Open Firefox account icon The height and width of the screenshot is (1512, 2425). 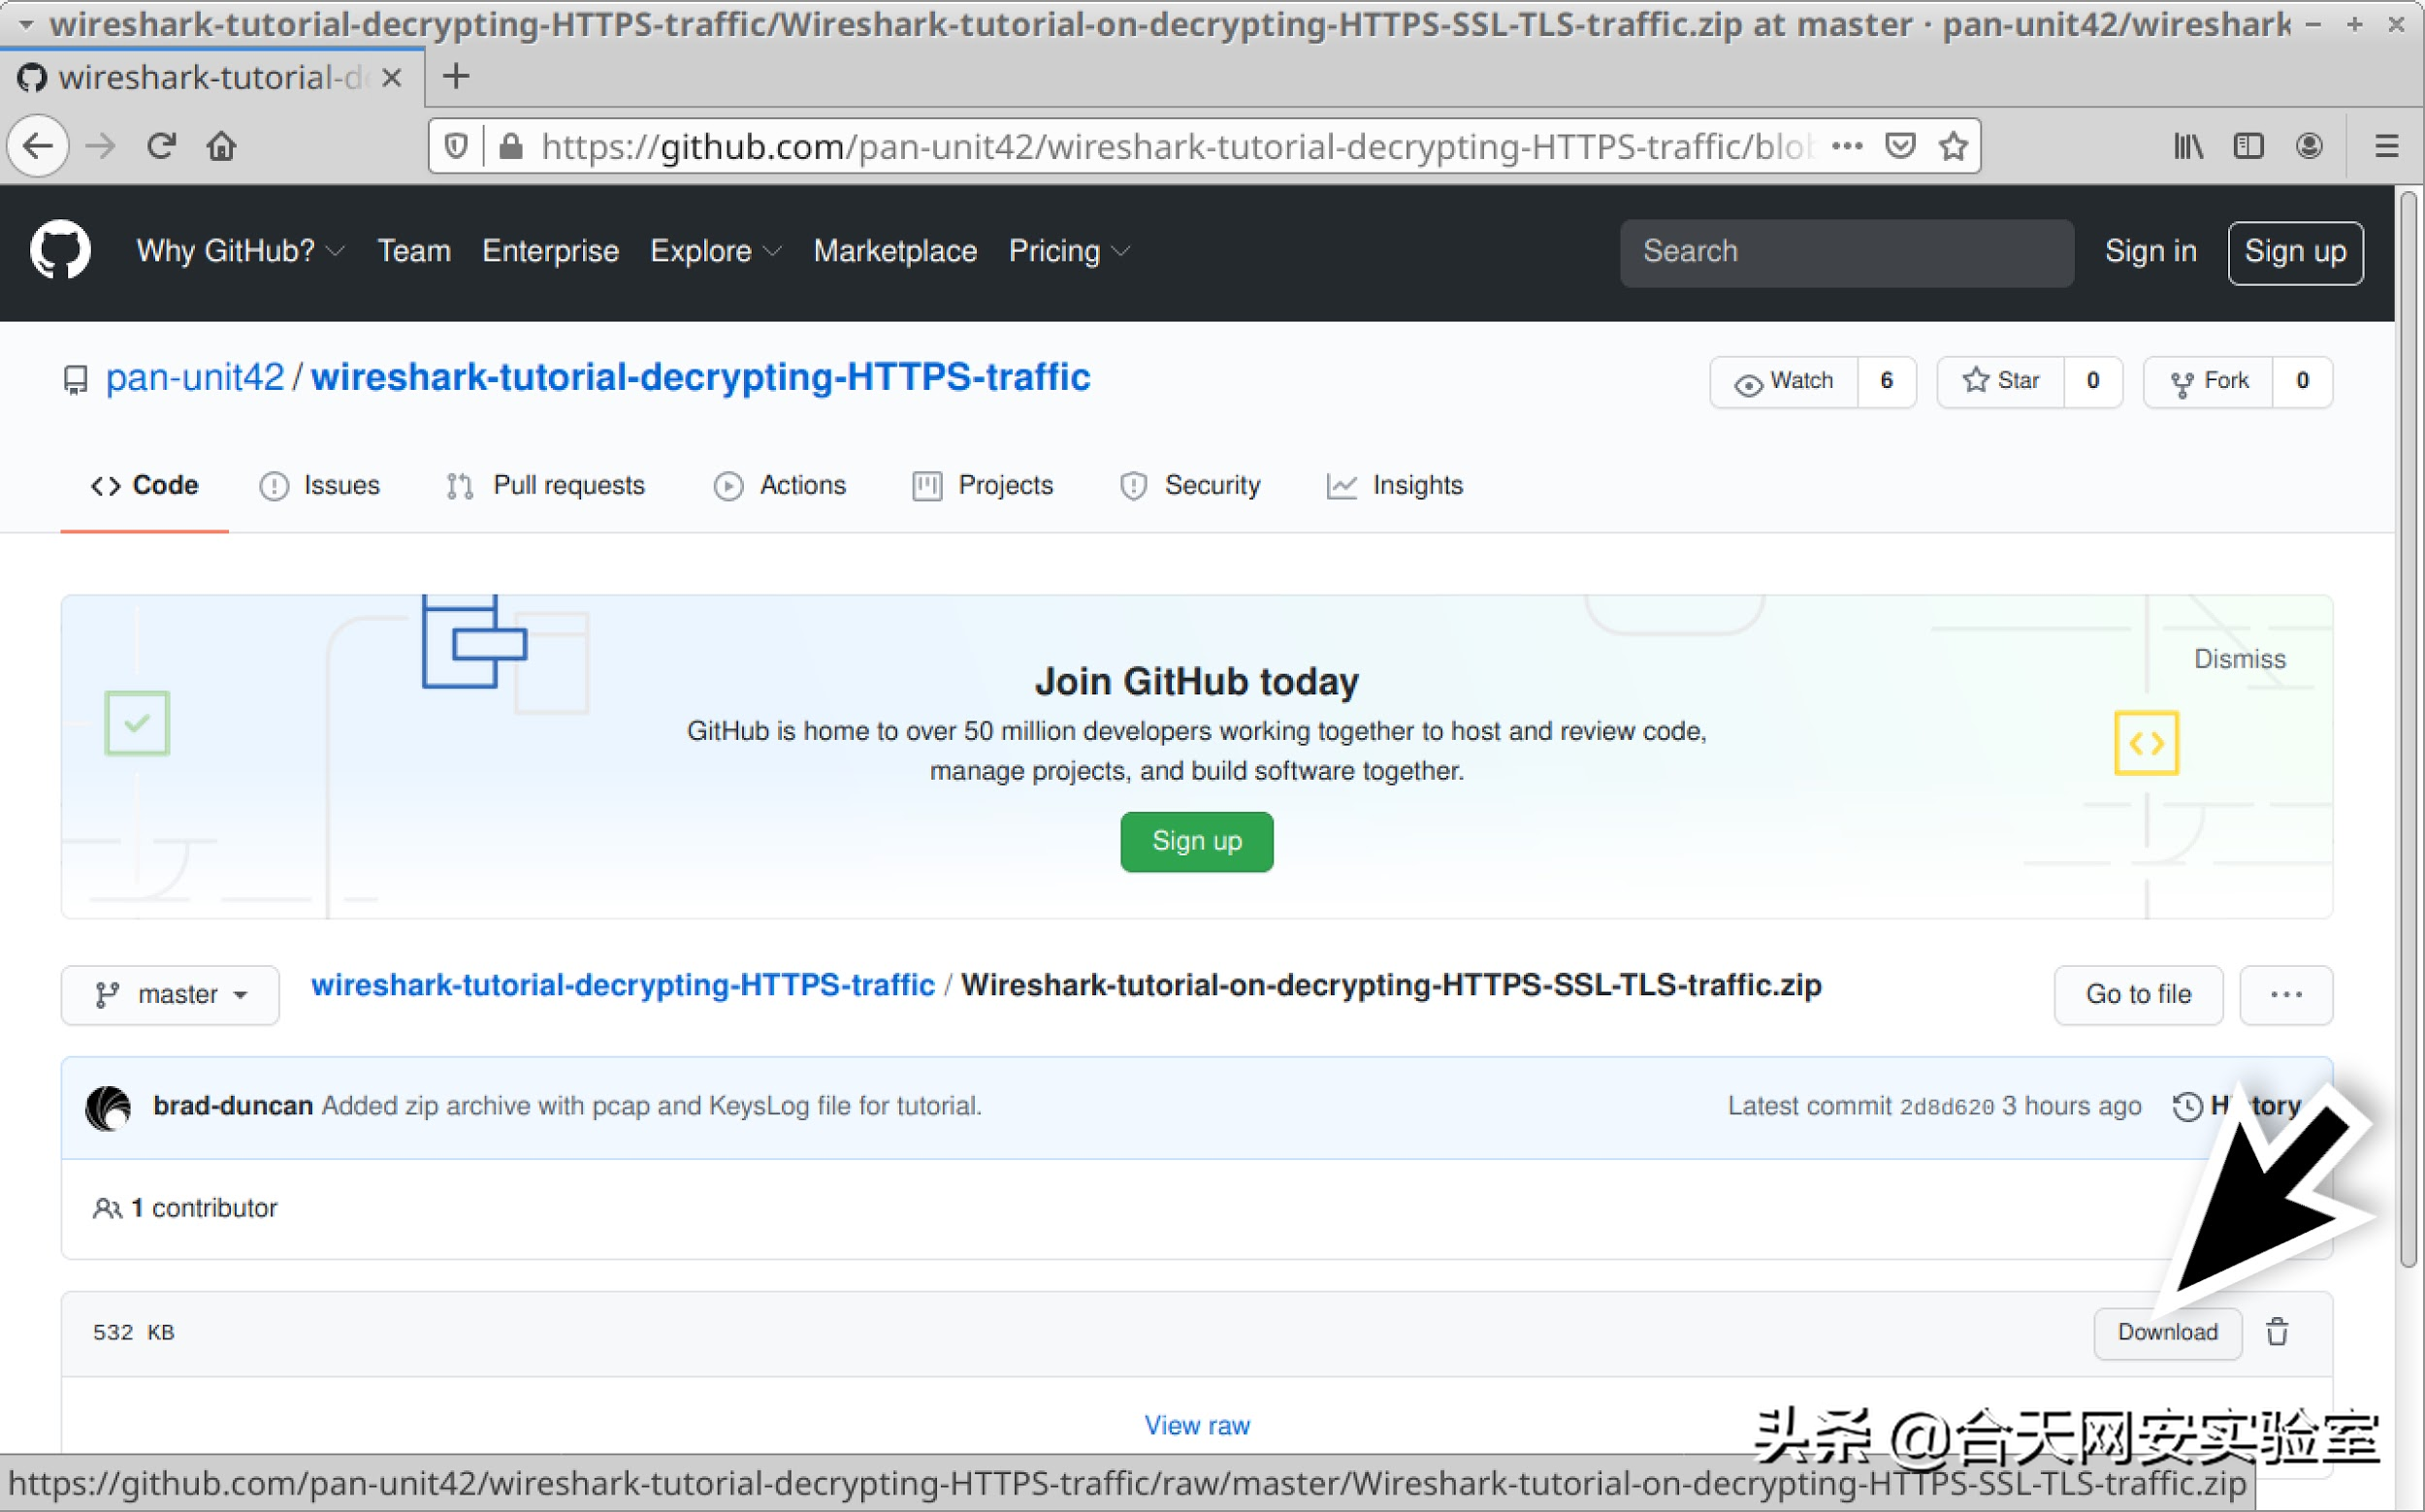(x=2309, y=147)
